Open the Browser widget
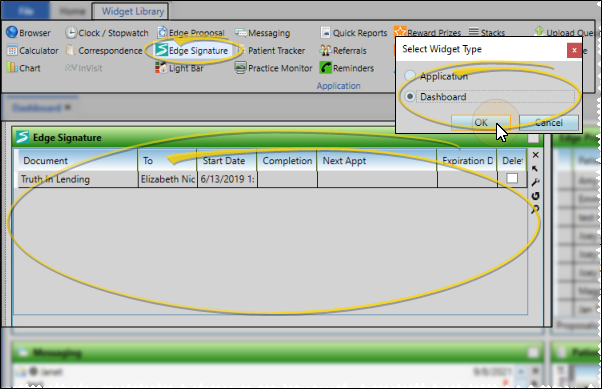602x389 pixels. tap(28, 33)
